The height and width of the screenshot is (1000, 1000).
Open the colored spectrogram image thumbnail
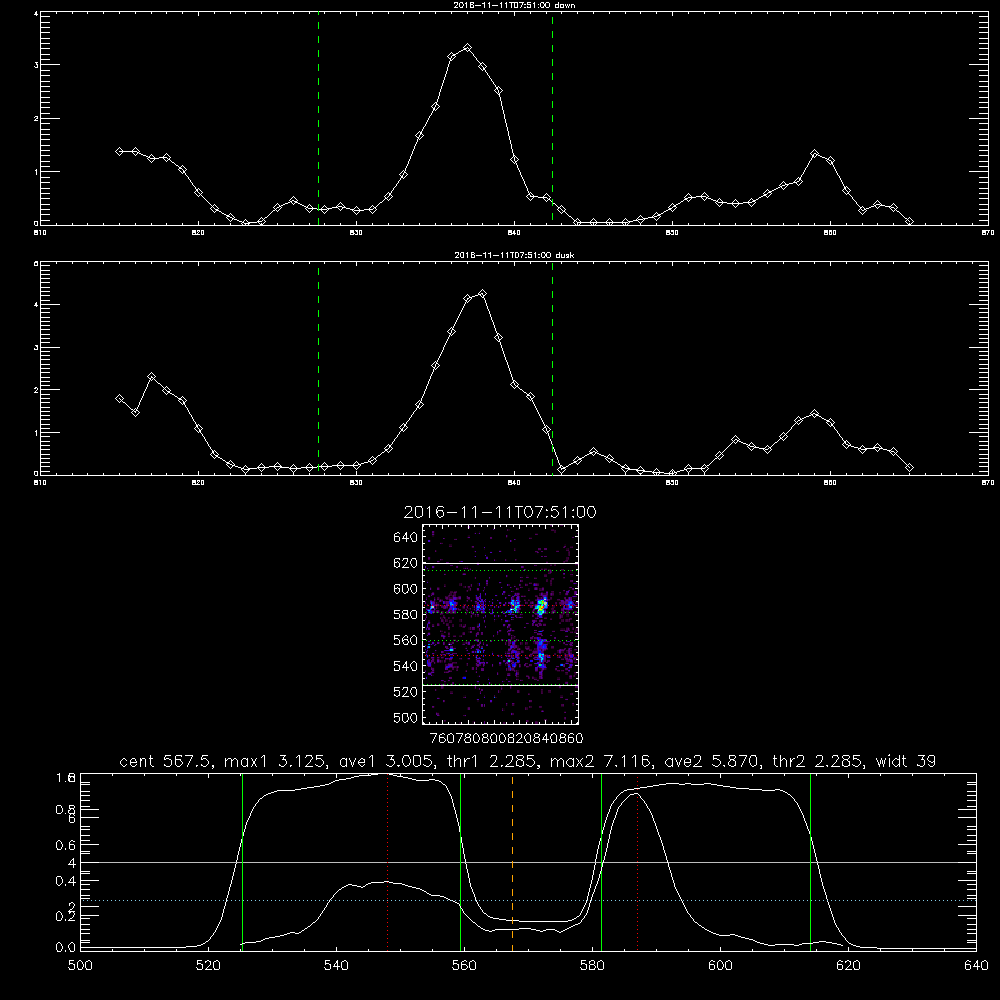coord(500,624)
